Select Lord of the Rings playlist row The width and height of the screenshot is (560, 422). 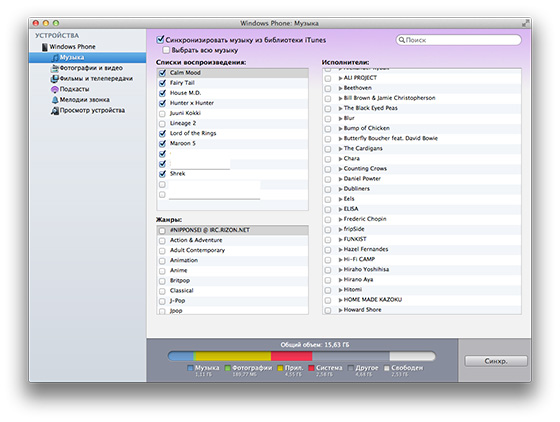[232, 134]
